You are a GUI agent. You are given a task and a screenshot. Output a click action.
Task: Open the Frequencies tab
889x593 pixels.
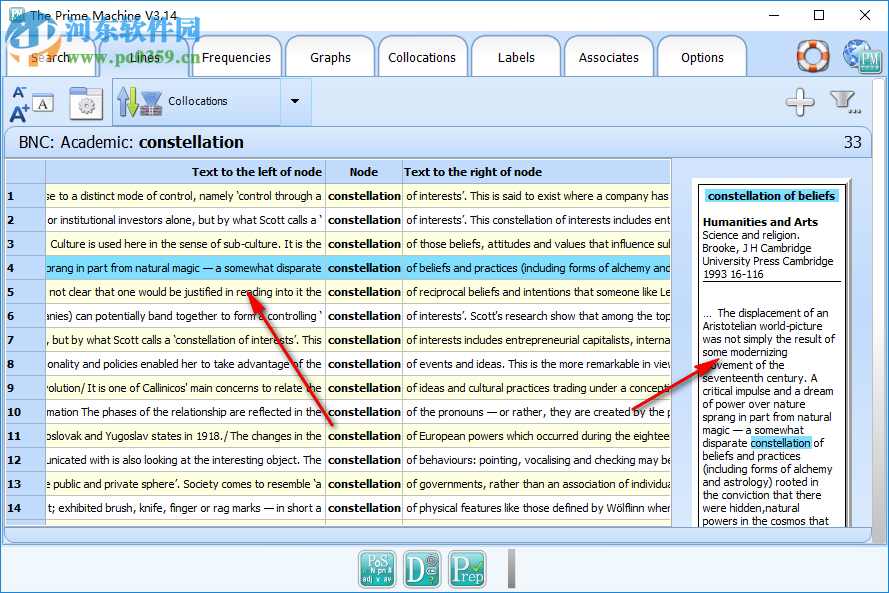[x=236, y=57]
